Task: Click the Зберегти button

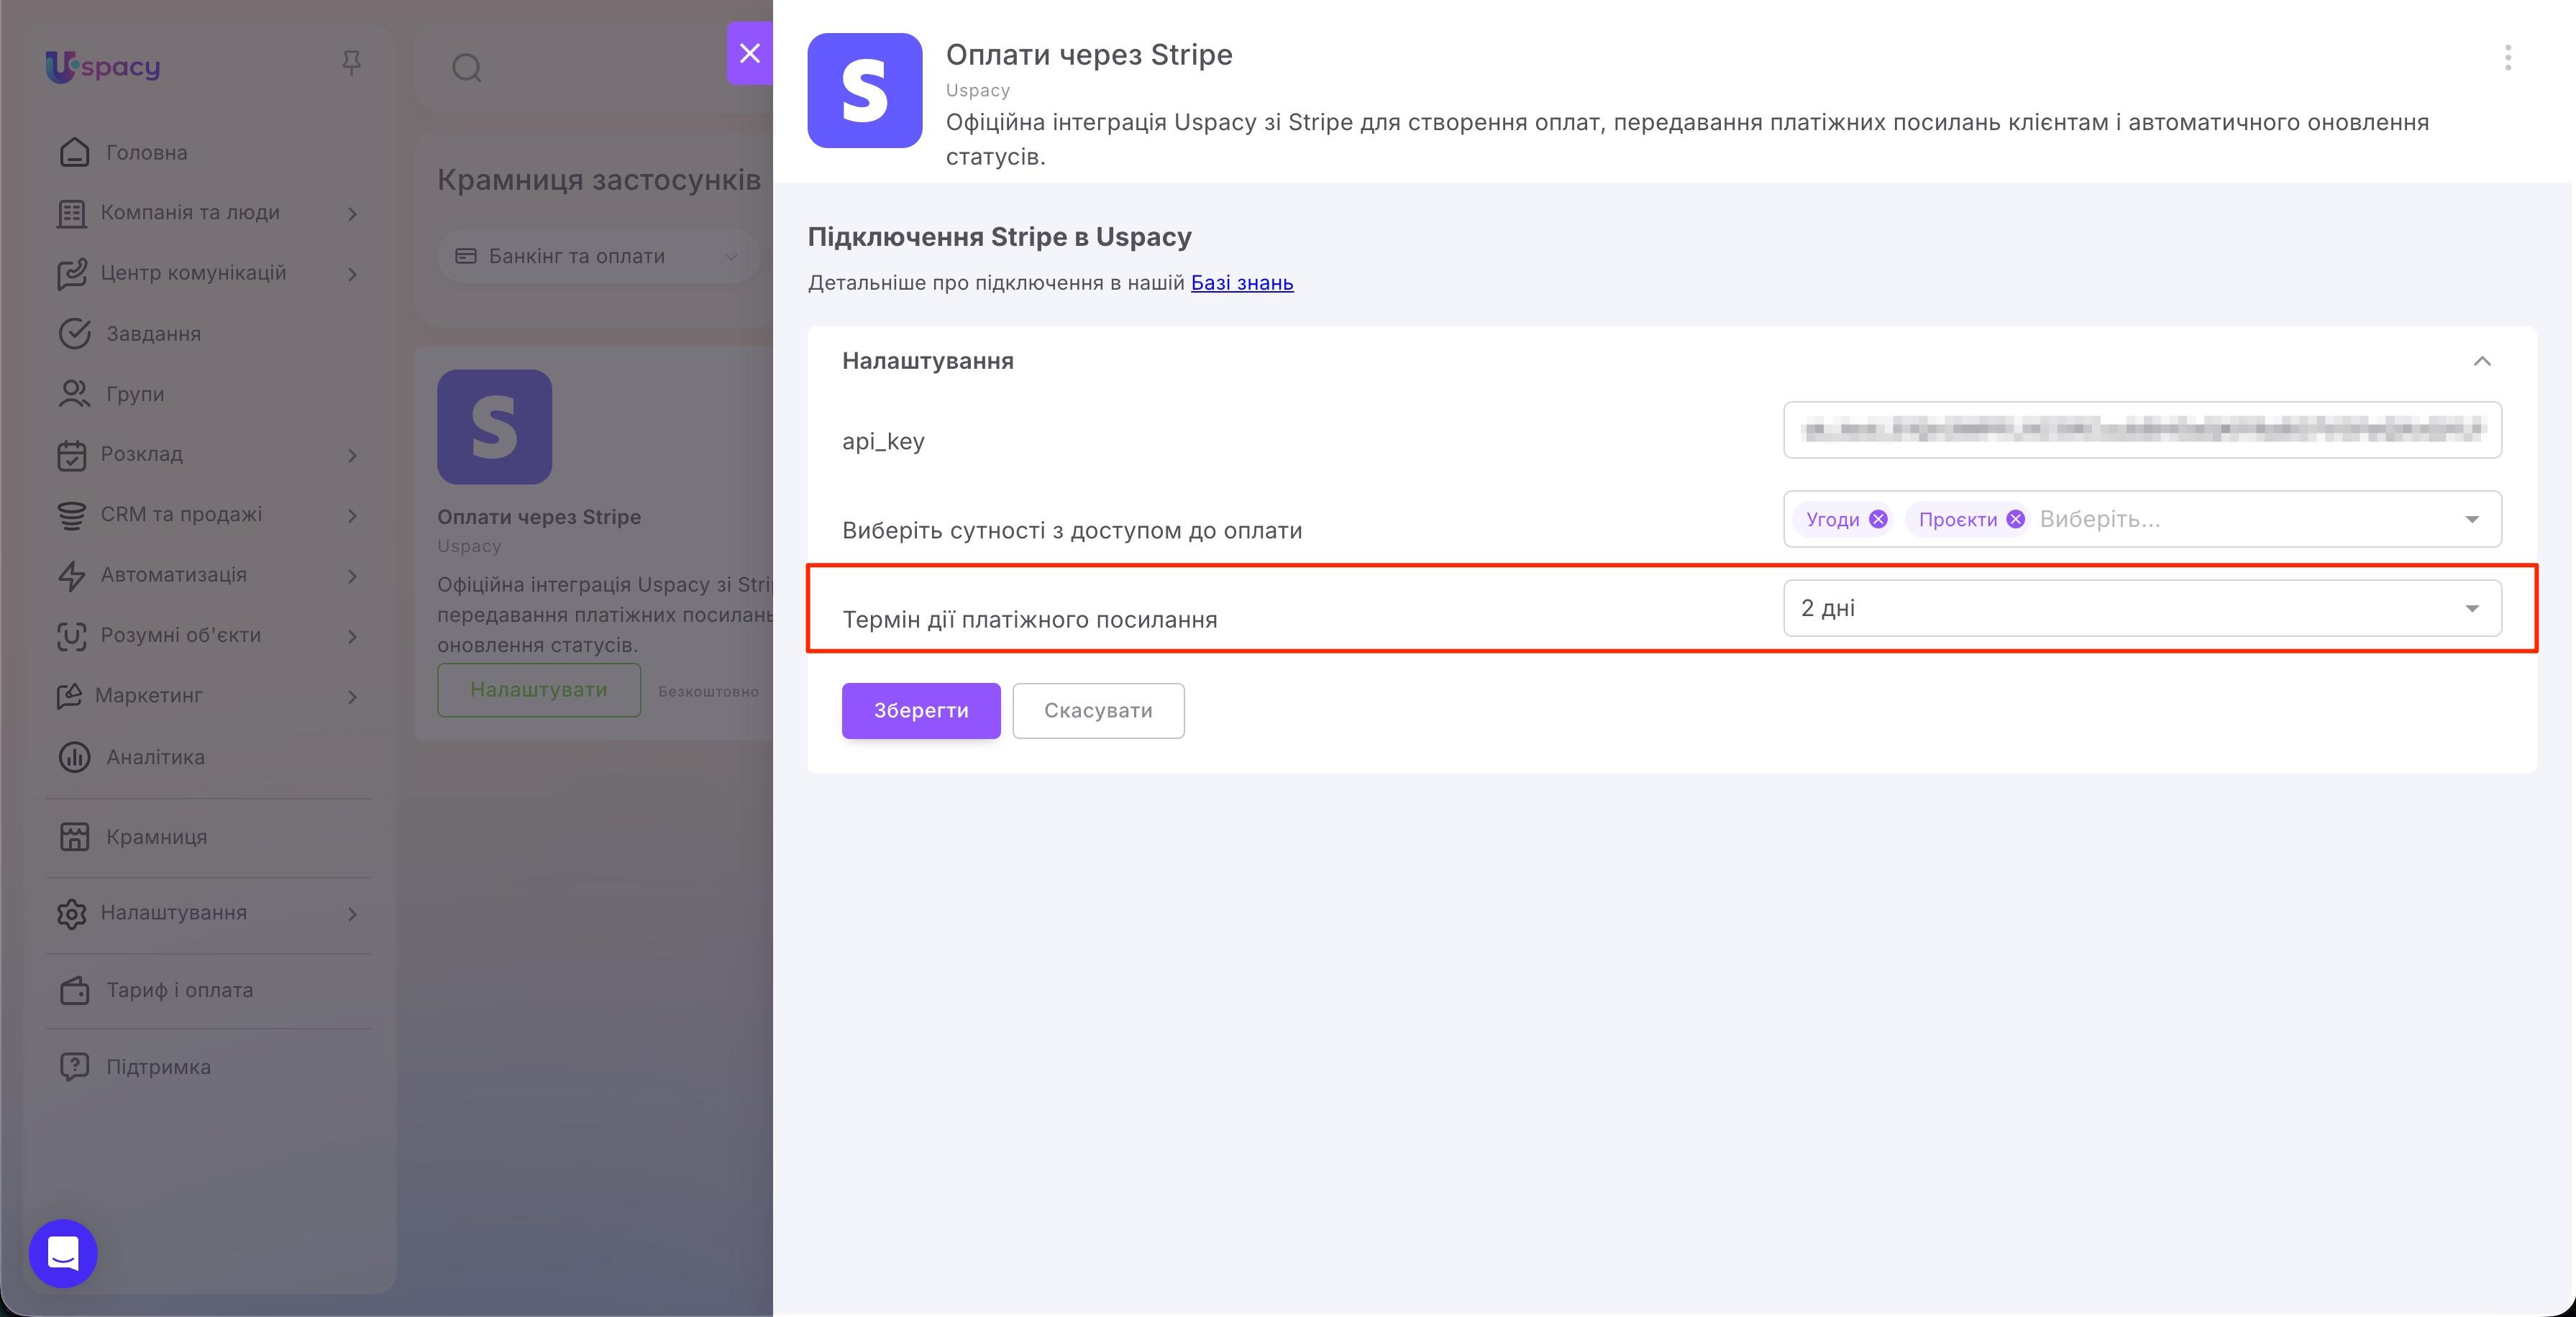Action: [x=921, y=710]
